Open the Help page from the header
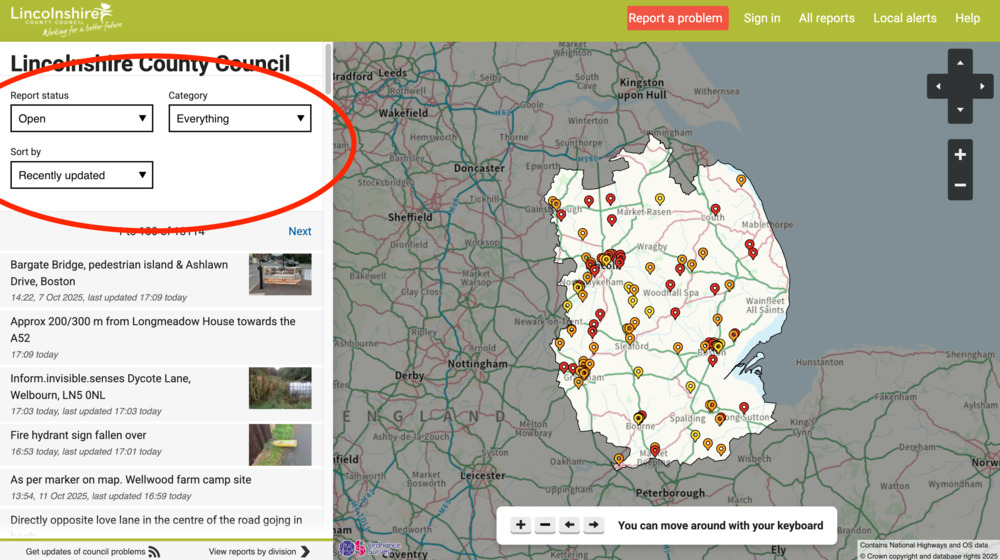This screenshot has width=1000, height=560. [967, 18]
